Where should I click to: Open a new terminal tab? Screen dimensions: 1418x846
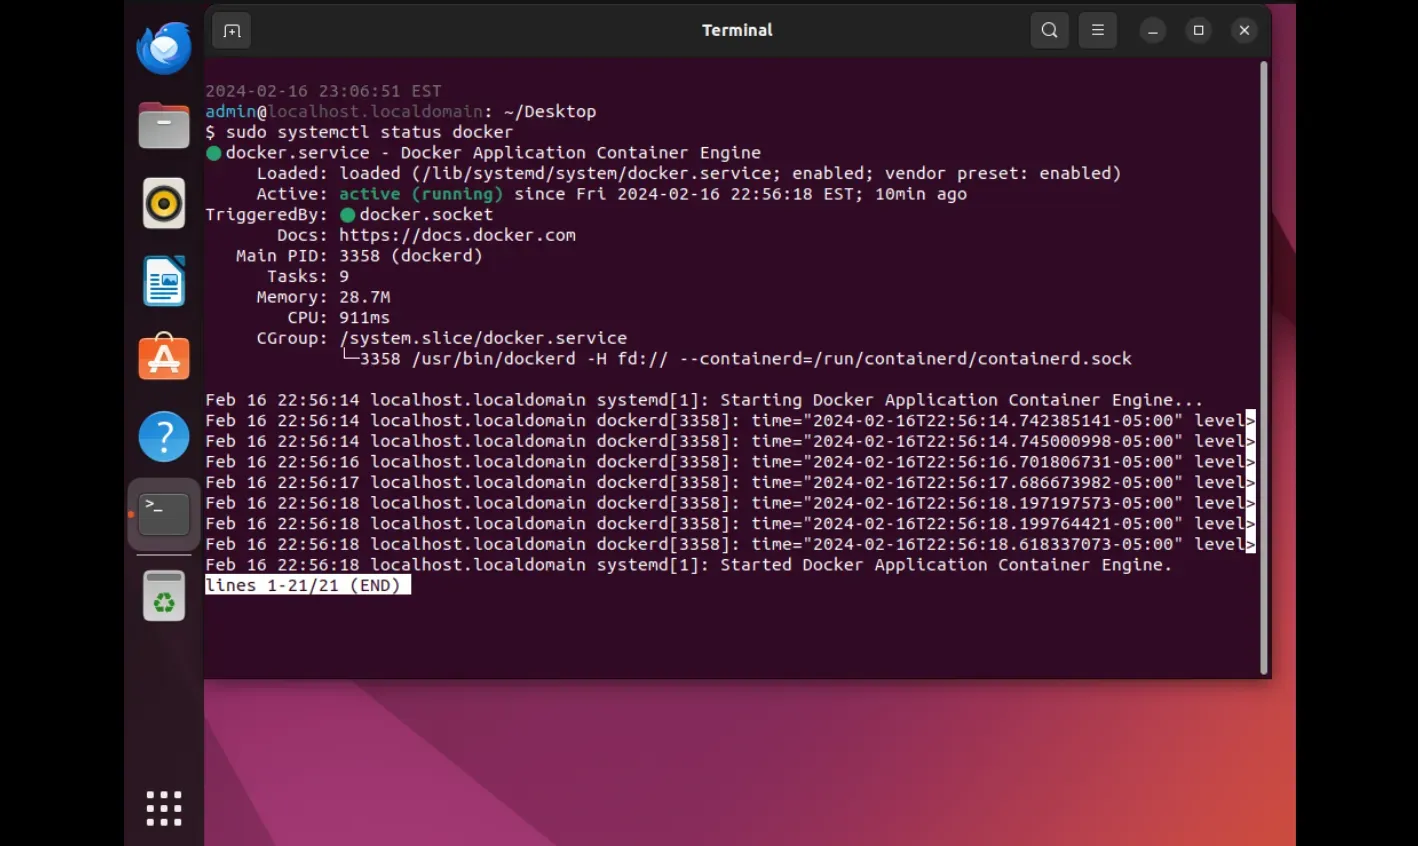click(x=231, y=30)
